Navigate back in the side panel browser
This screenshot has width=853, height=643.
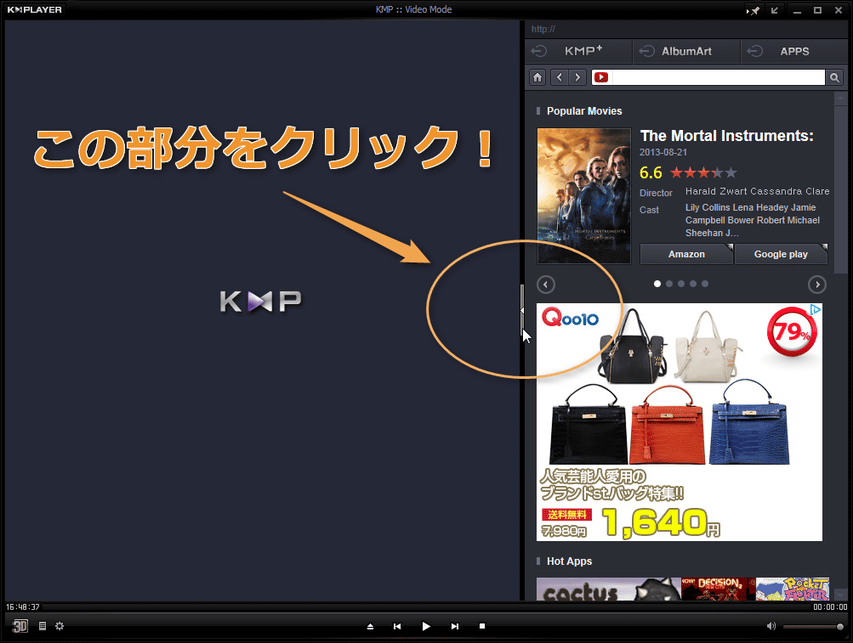559,77
